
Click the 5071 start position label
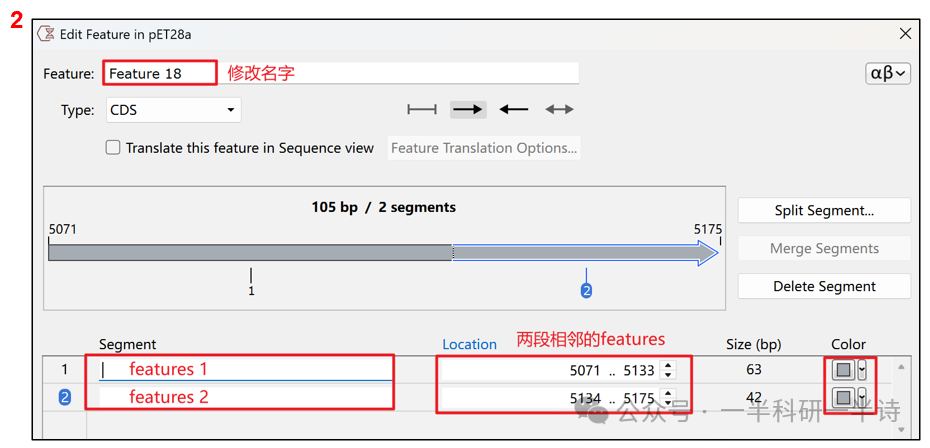point(63,229)
